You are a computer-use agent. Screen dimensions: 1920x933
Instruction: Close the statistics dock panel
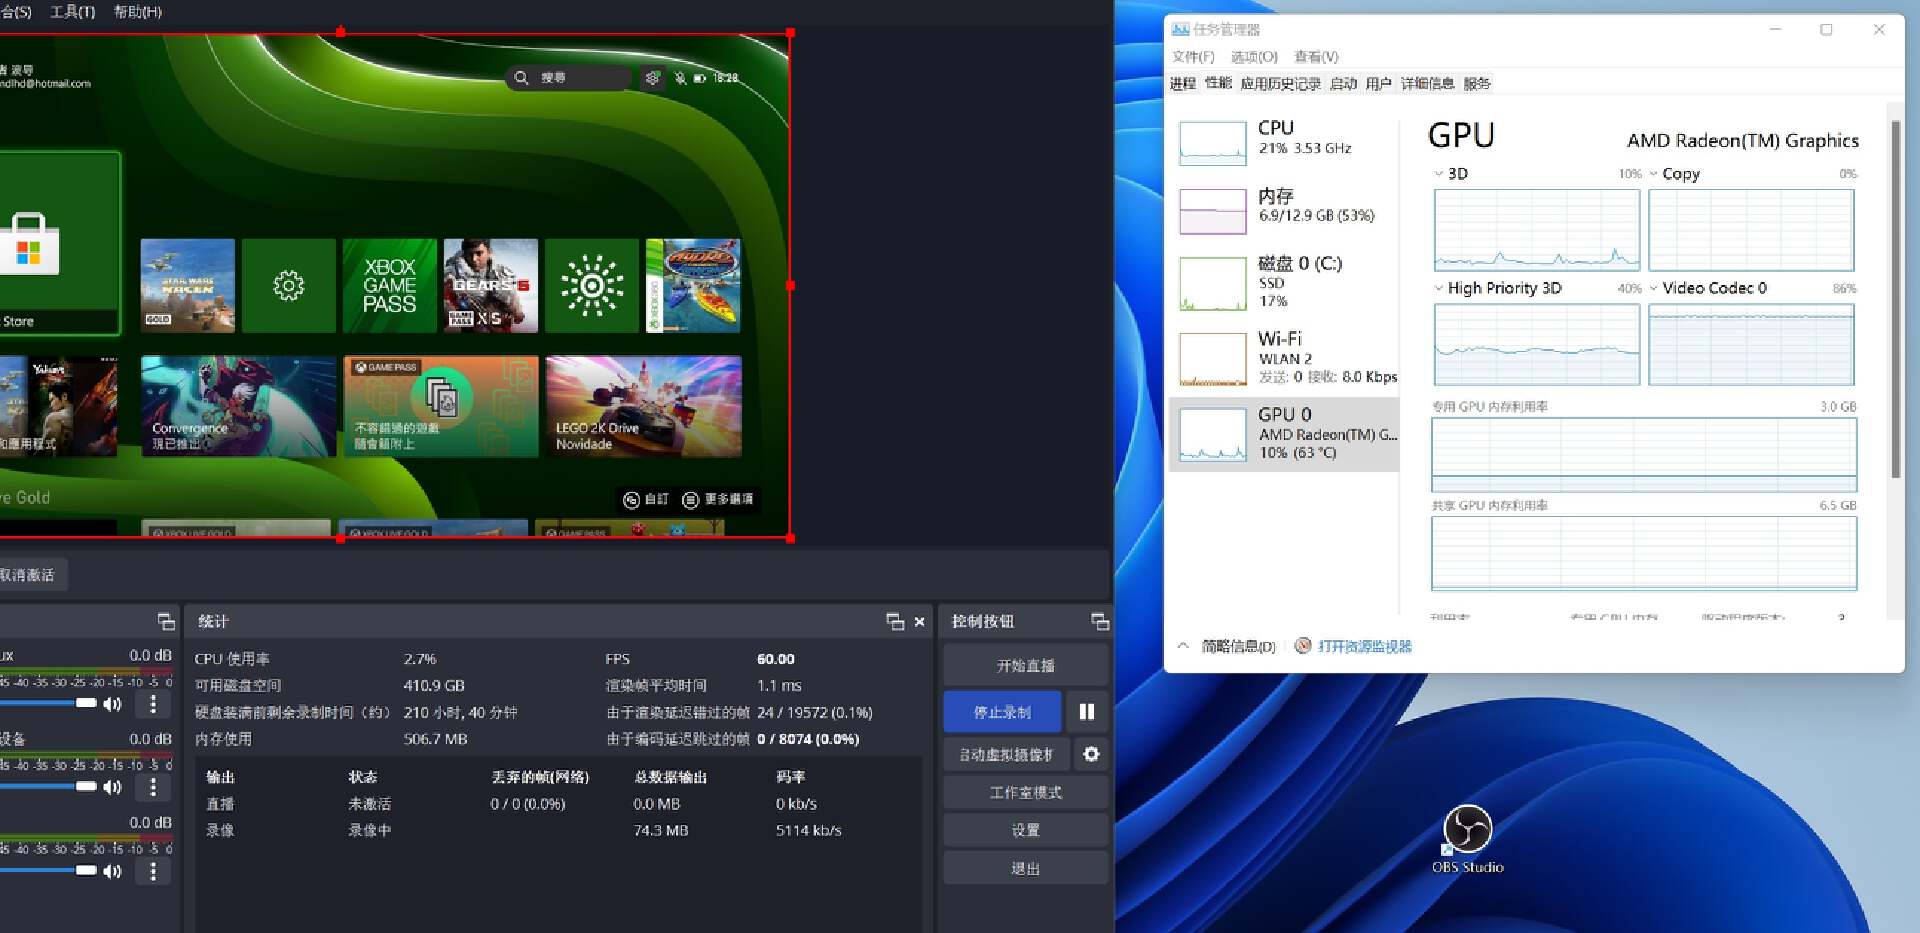[919, 622]
